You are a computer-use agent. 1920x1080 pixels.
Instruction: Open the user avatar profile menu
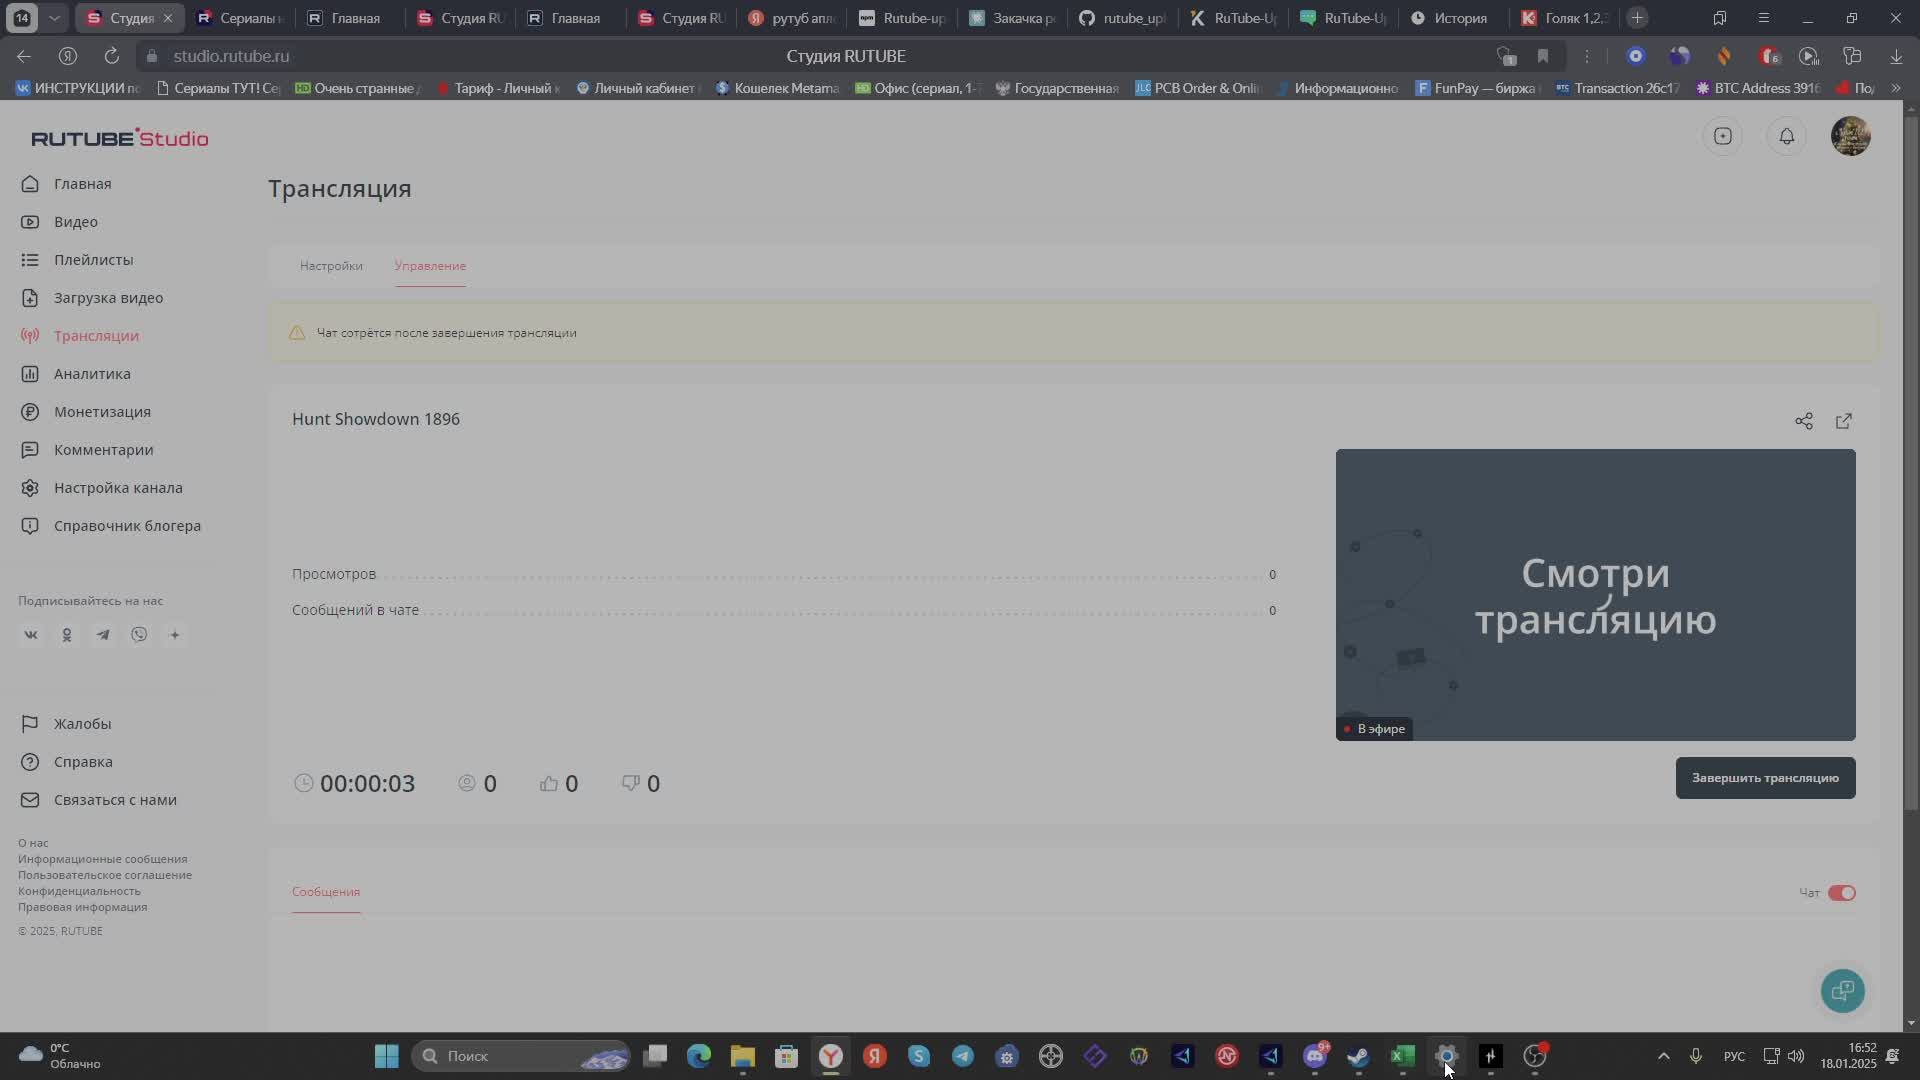tap(1851, 136)
